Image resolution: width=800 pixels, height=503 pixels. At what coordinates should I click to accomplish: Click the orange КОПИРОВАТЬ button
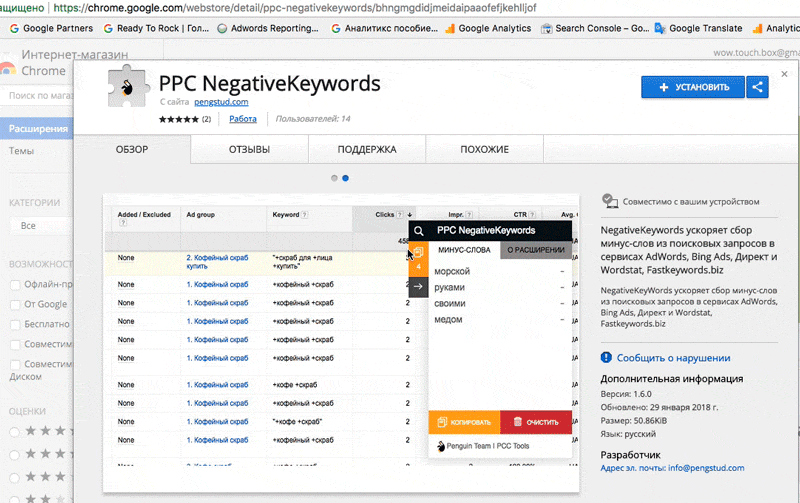coord(464,422)
